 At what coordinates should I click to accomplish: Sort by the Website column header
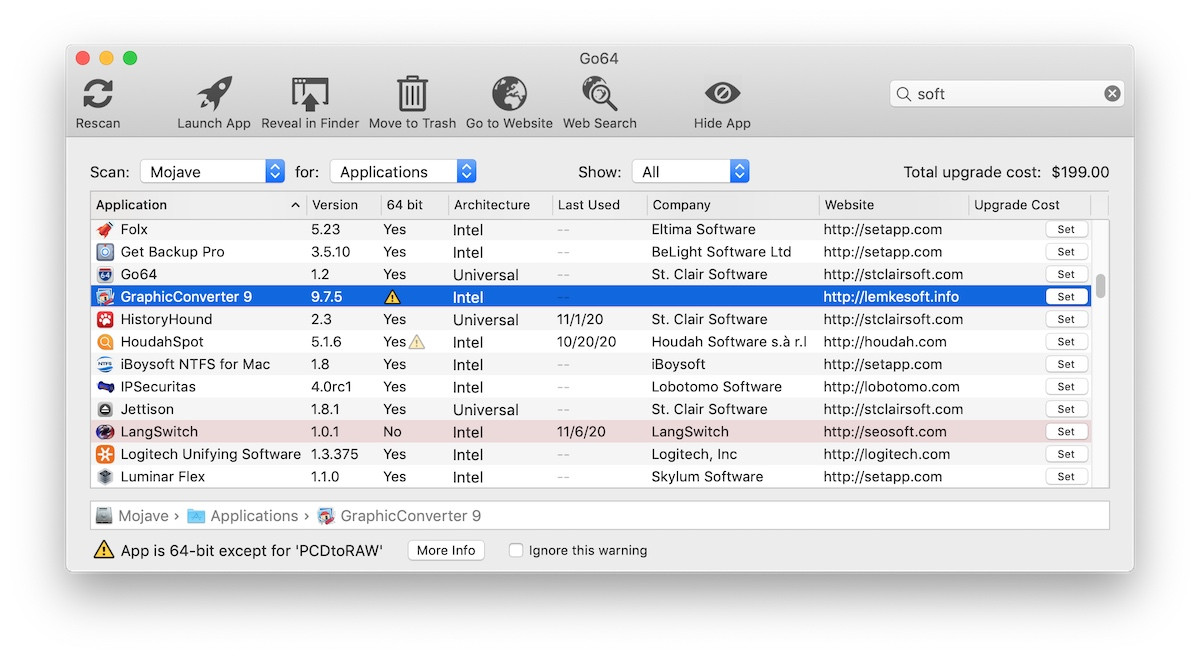893,205
